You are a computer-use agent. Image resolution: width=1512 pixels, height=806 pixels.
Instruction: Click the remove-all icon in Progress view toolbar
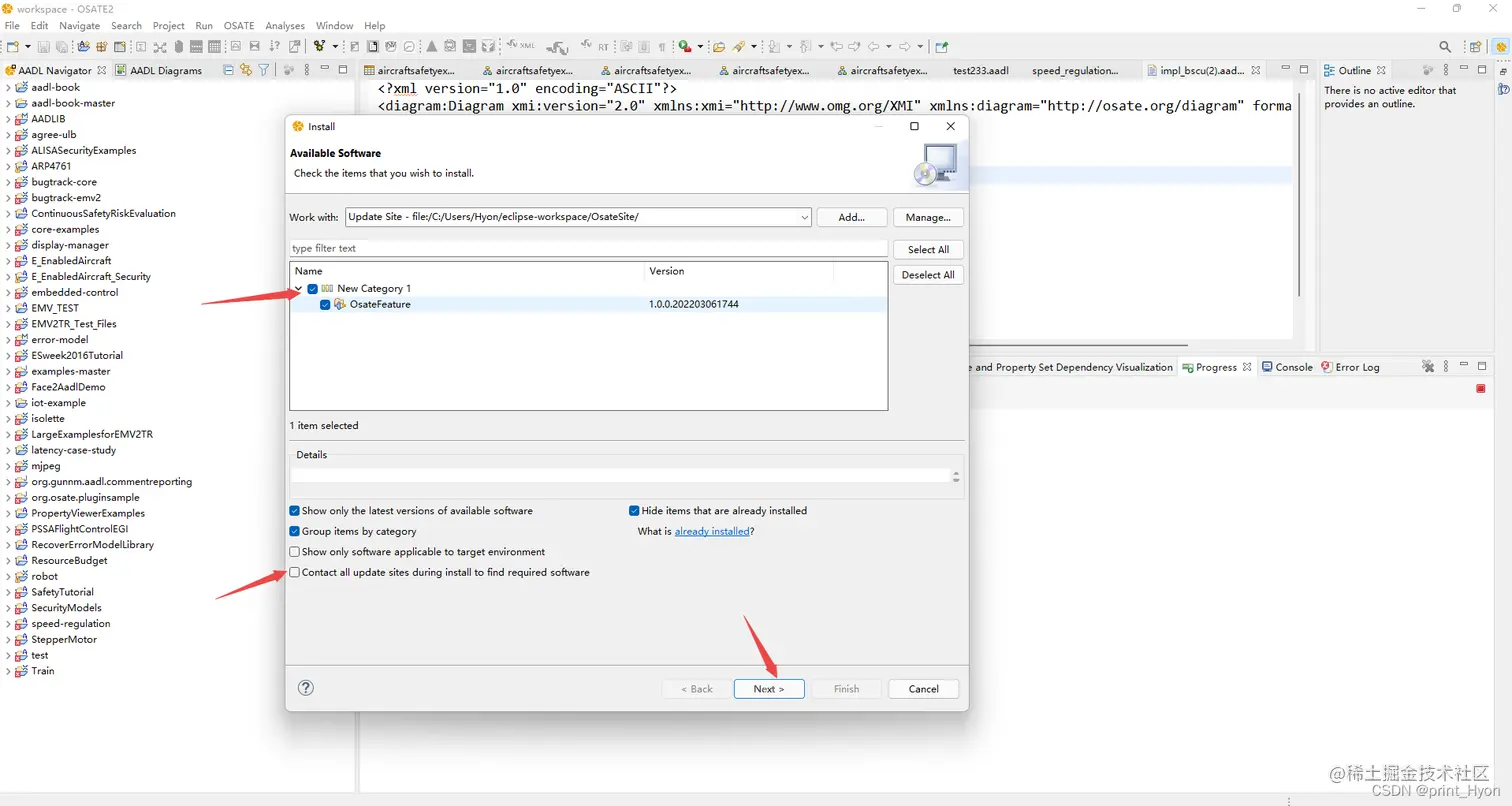pyautogui.click(x=1428, y=367)
